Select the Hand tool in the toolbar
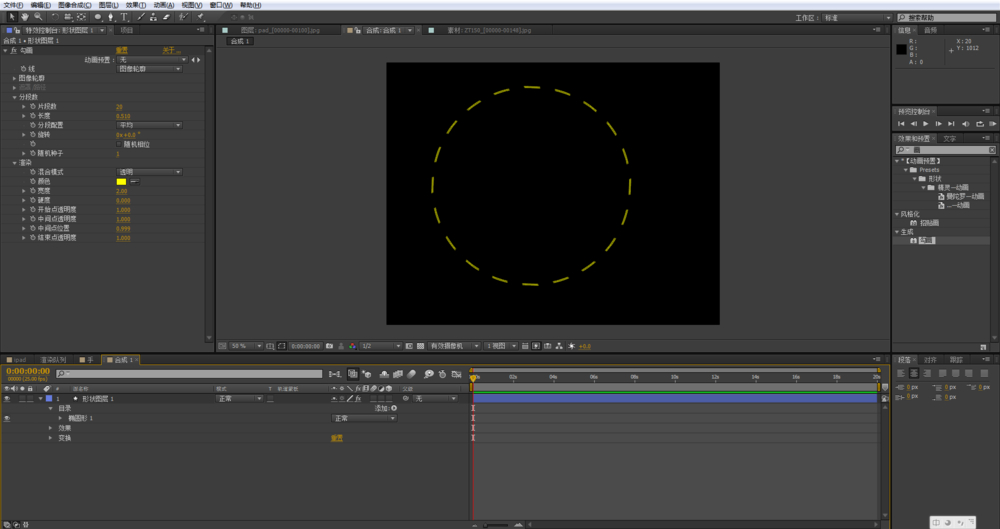Viewport: 1000px width, 529px height. point(24,17)
